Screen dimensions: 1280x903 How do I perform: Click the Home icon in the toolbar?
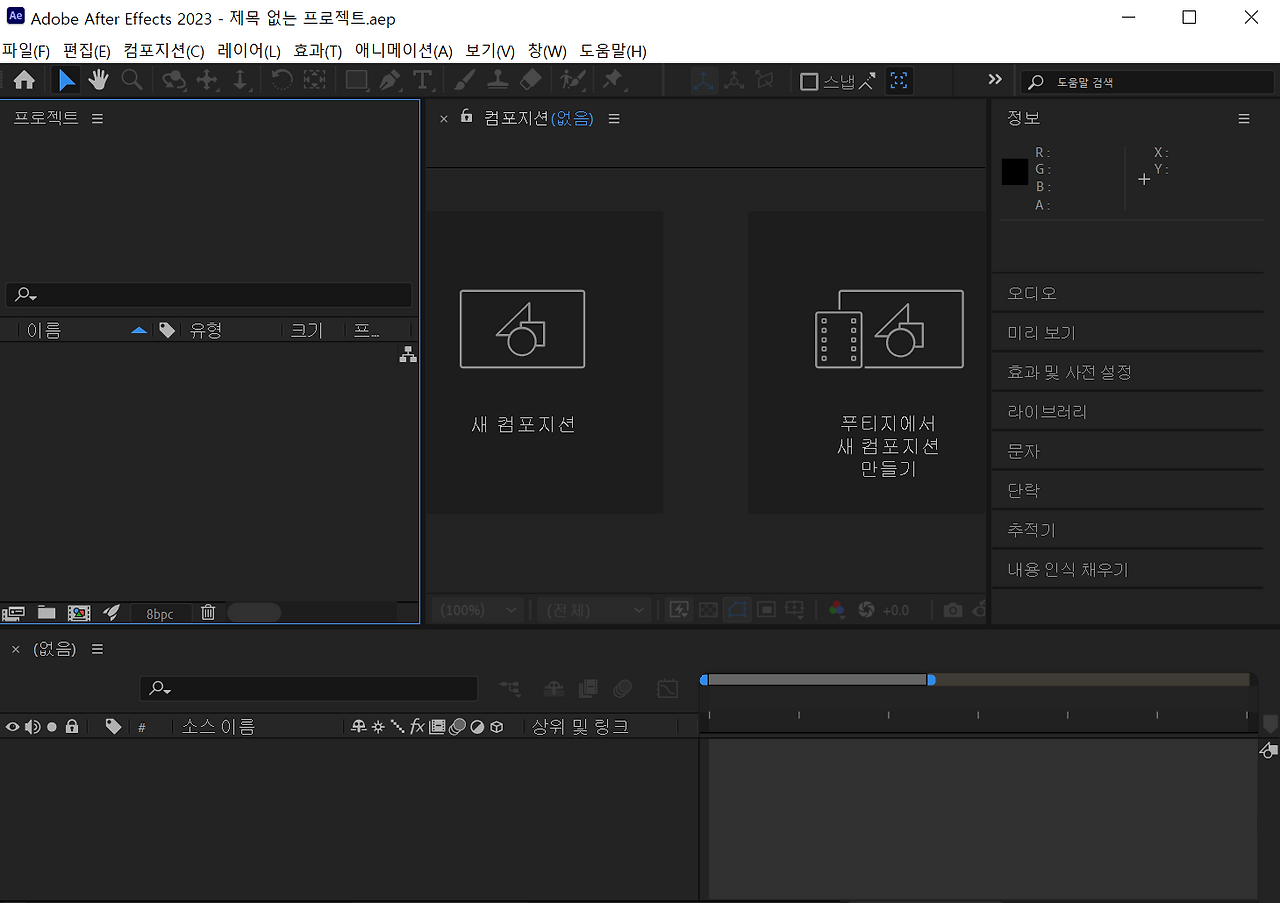pos(25,80)
